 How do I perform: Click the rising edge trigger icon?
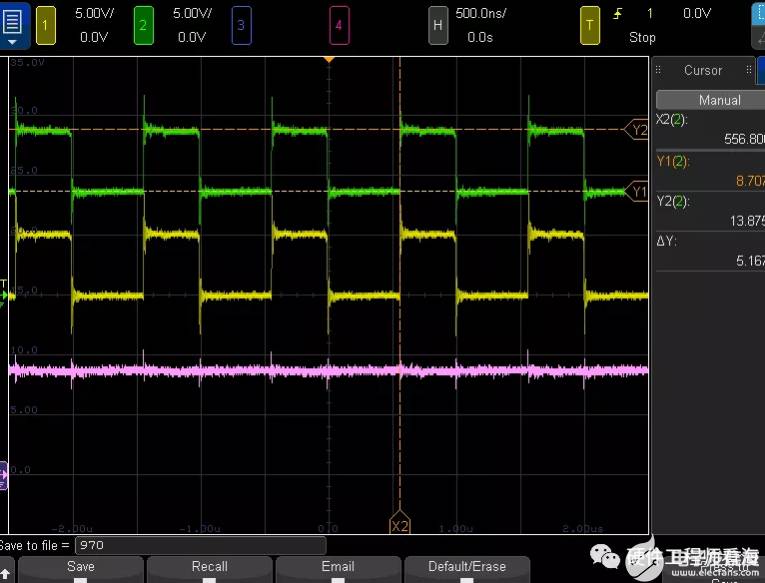(618, 14)
